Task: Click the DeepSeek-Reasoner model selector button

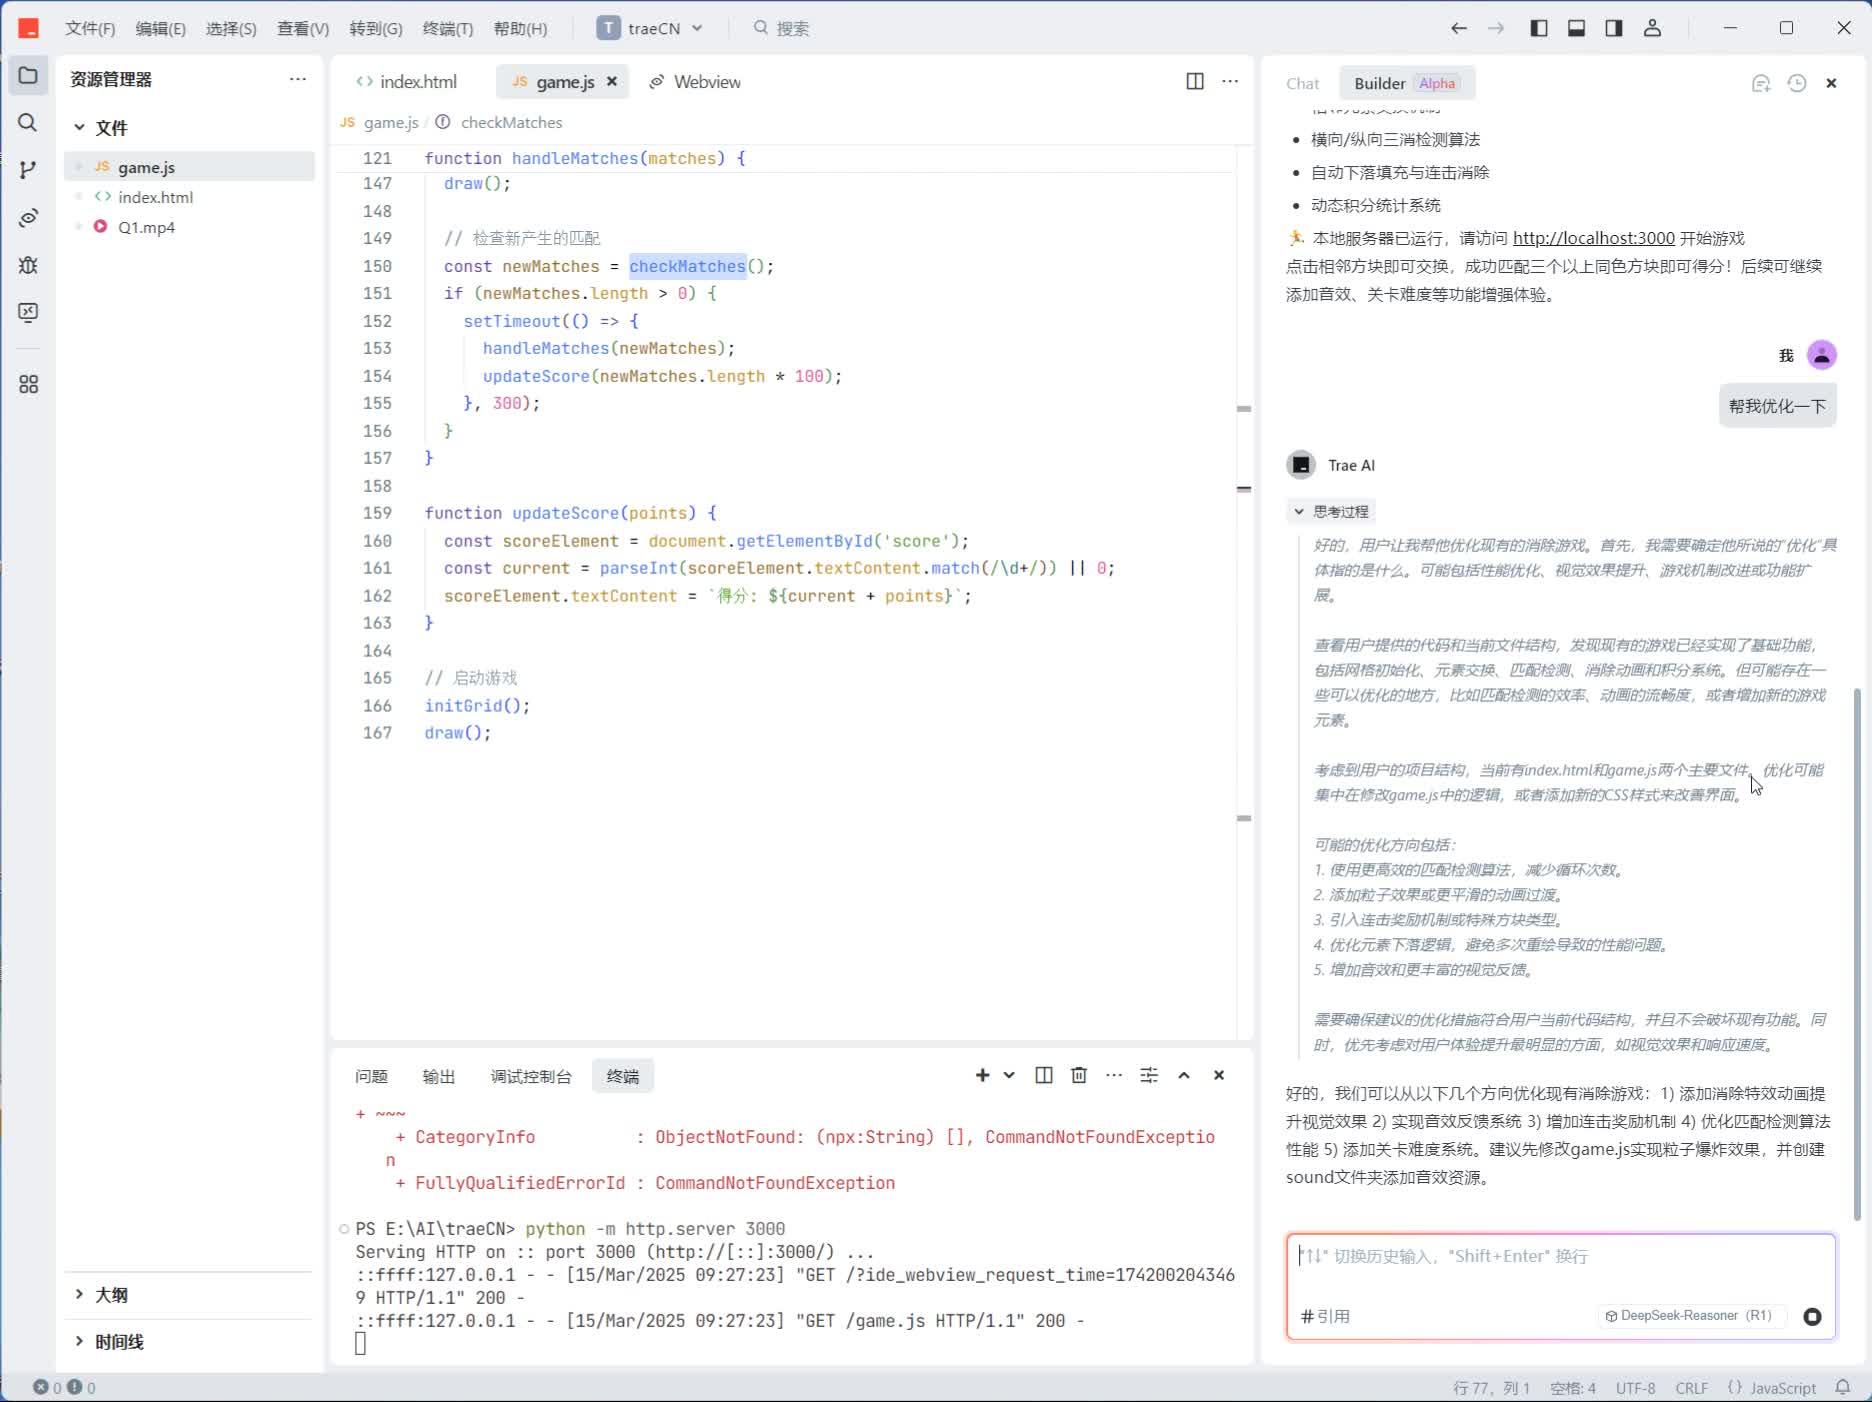Action: click(1690, 1315)
